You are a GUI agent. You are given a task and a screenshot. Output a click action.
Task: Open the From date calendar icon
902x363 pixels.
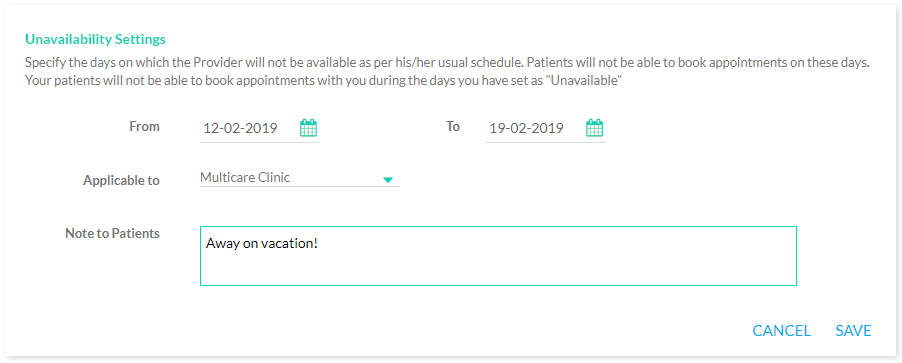tap(308, 128)
